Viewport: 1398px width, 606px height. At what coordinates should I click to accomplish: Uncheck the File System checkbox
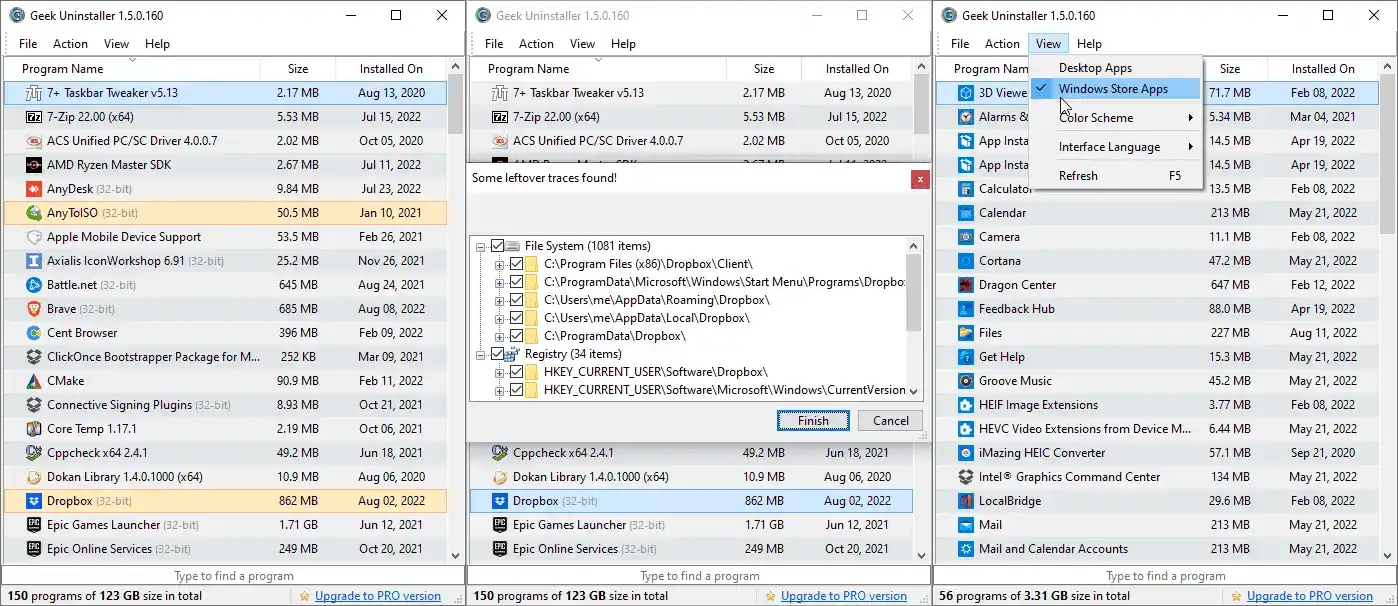[498, 246]
